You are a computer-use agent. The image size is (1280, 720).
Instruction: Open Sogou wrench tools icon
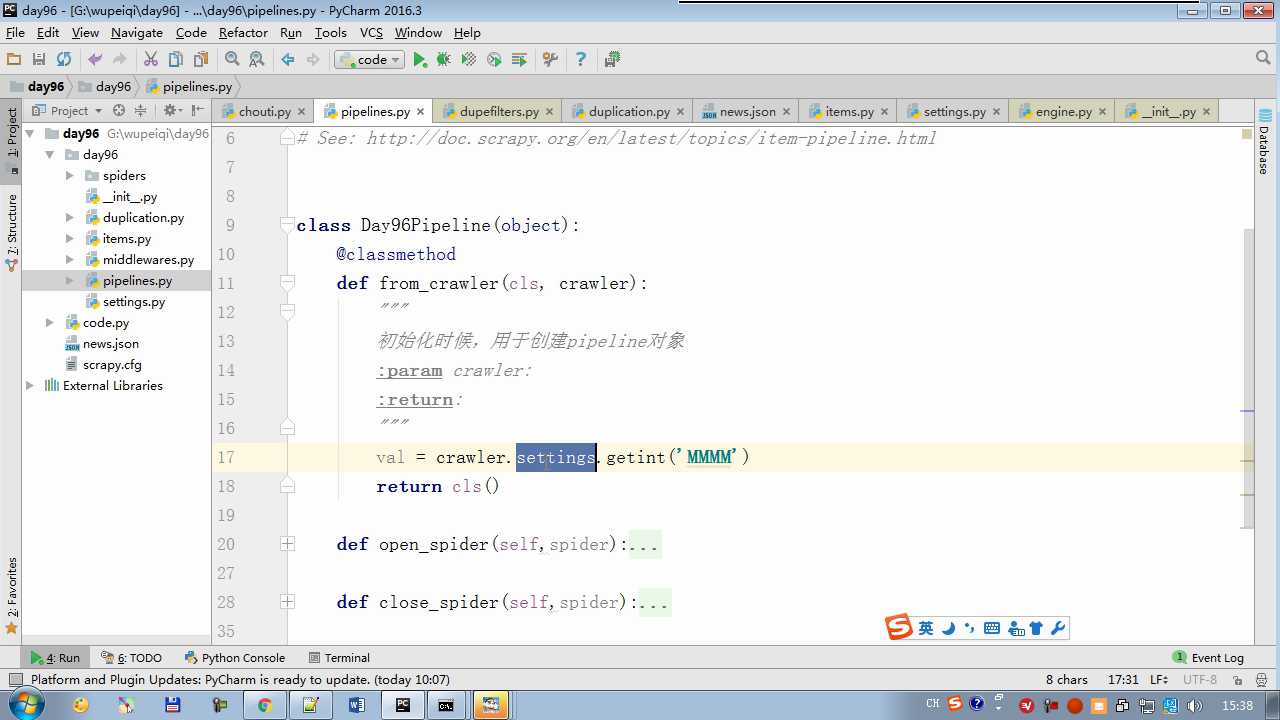coord(1058,629)
